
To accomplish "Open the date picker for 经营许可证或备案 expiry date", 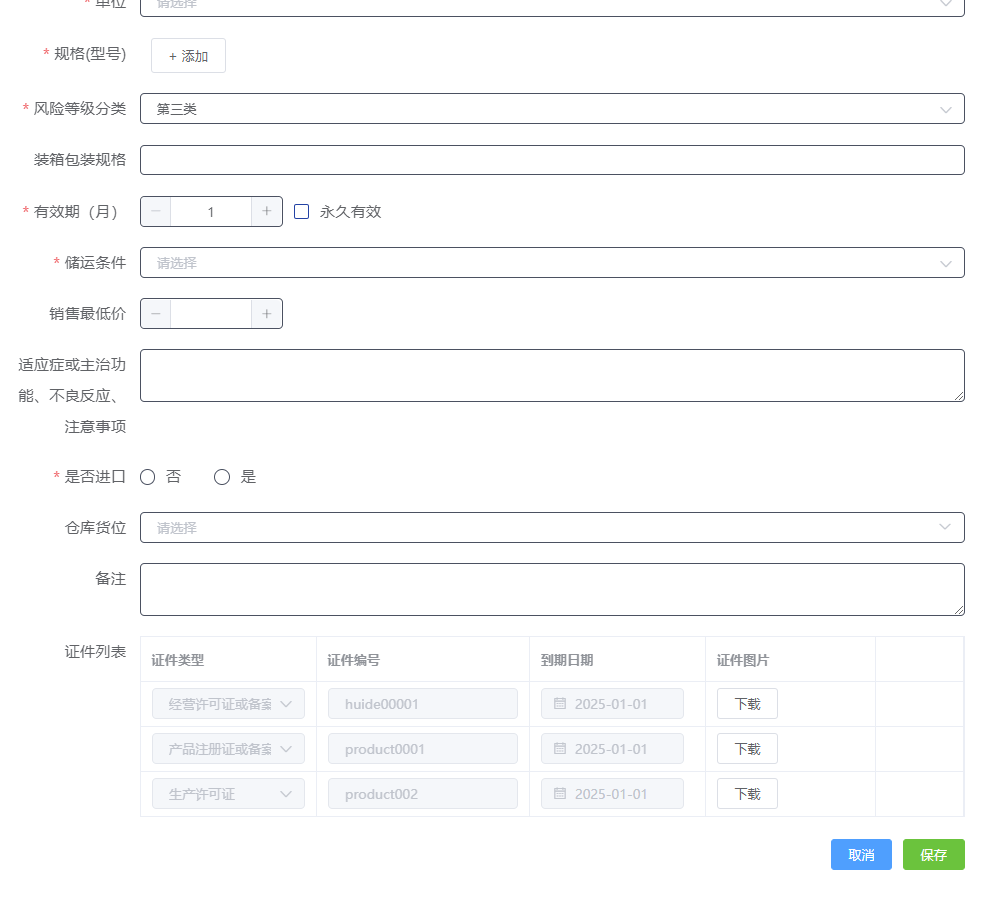I will coord(560,703).
